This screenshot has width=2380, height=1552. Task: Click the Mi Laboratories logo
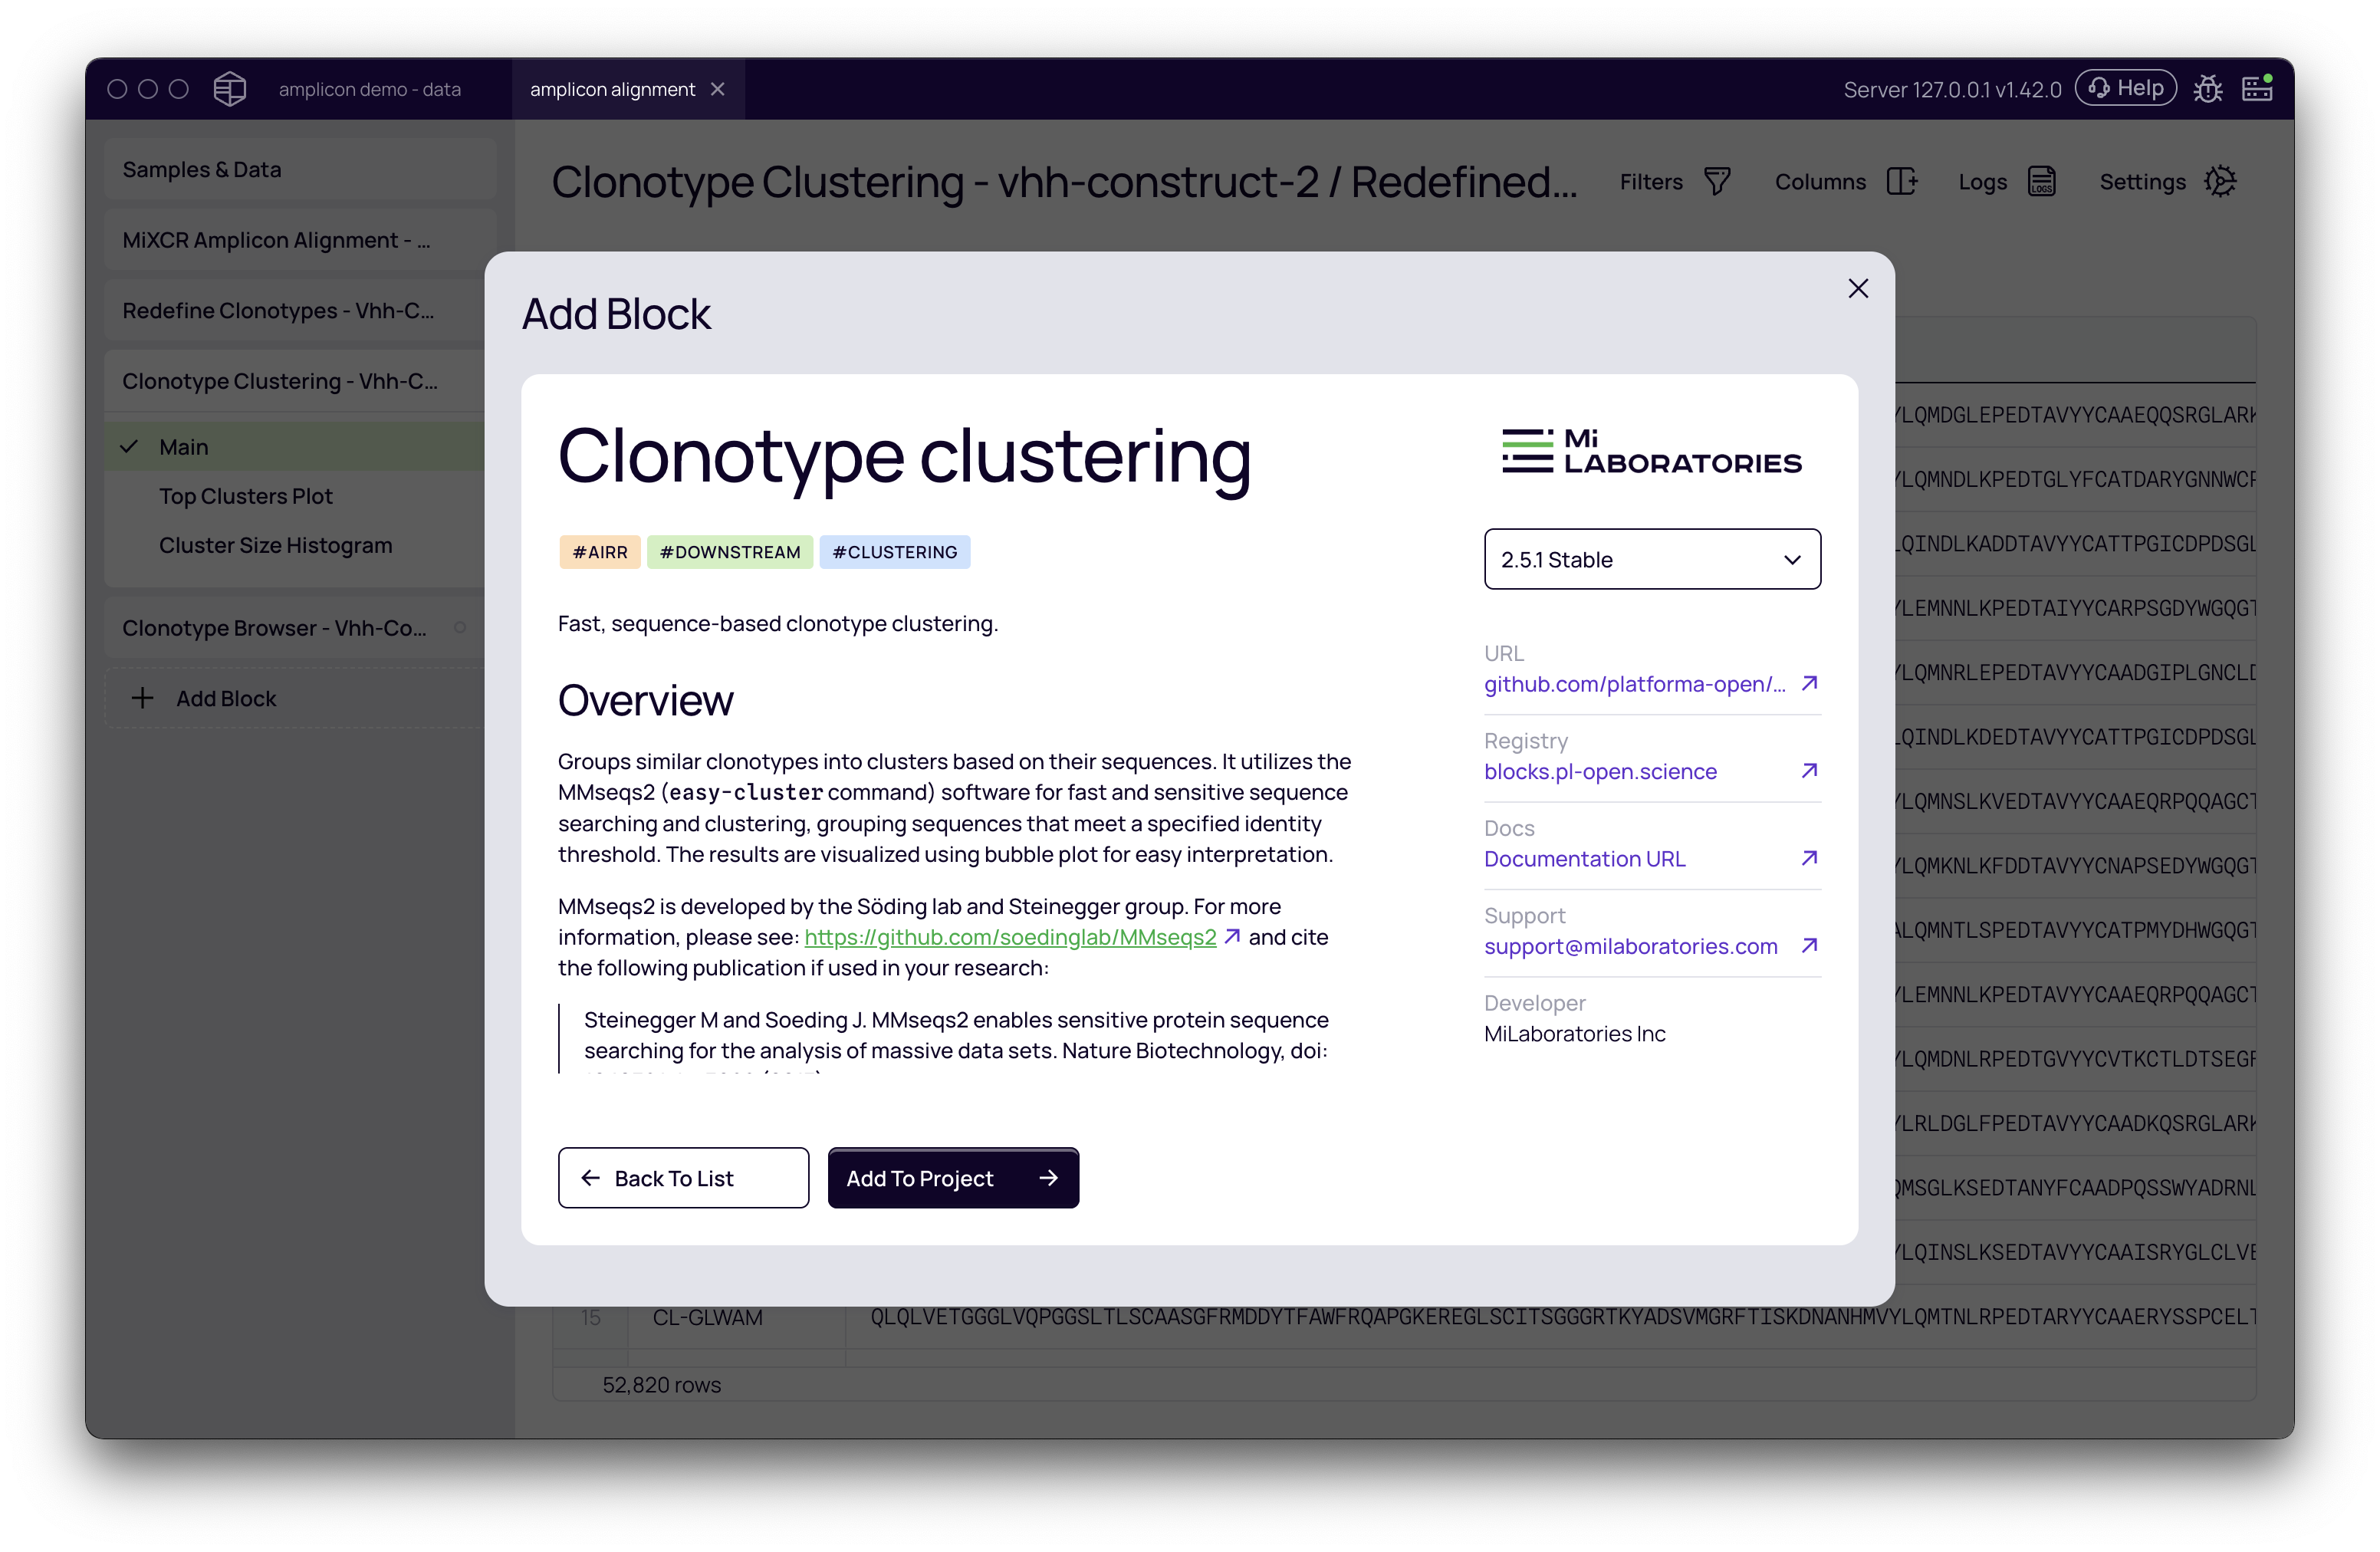tap(1652, 452)
